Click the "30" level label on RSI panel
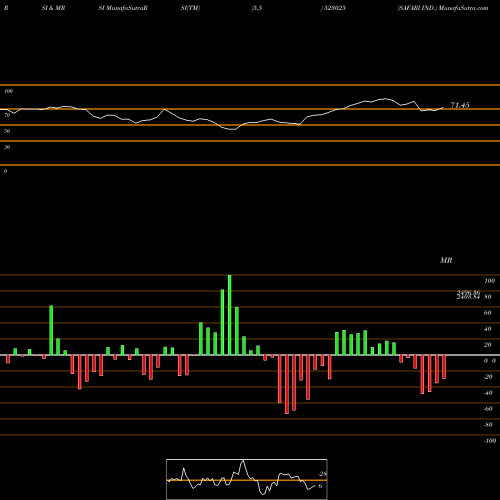500x500 pixels. tap(7, 147)
